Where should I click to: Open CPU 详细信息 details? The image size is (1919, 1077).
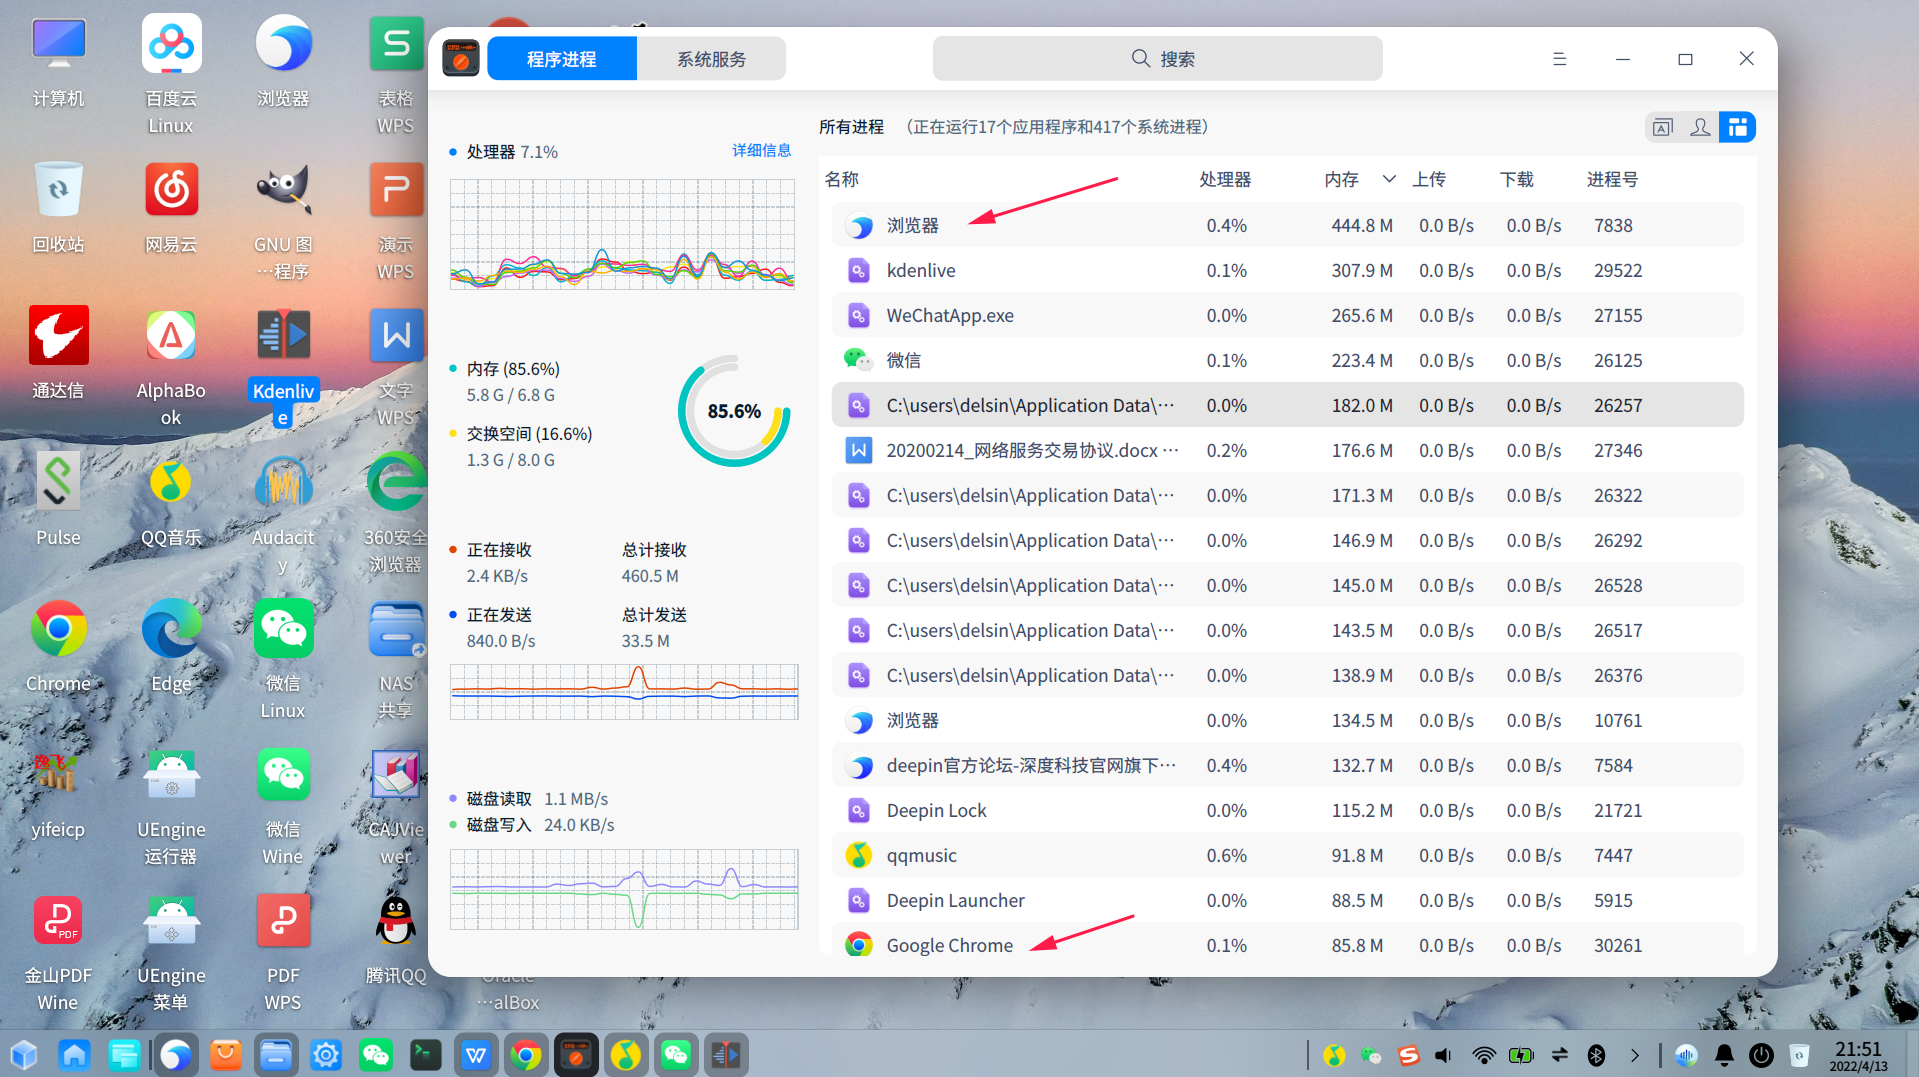tap(762, 151)
